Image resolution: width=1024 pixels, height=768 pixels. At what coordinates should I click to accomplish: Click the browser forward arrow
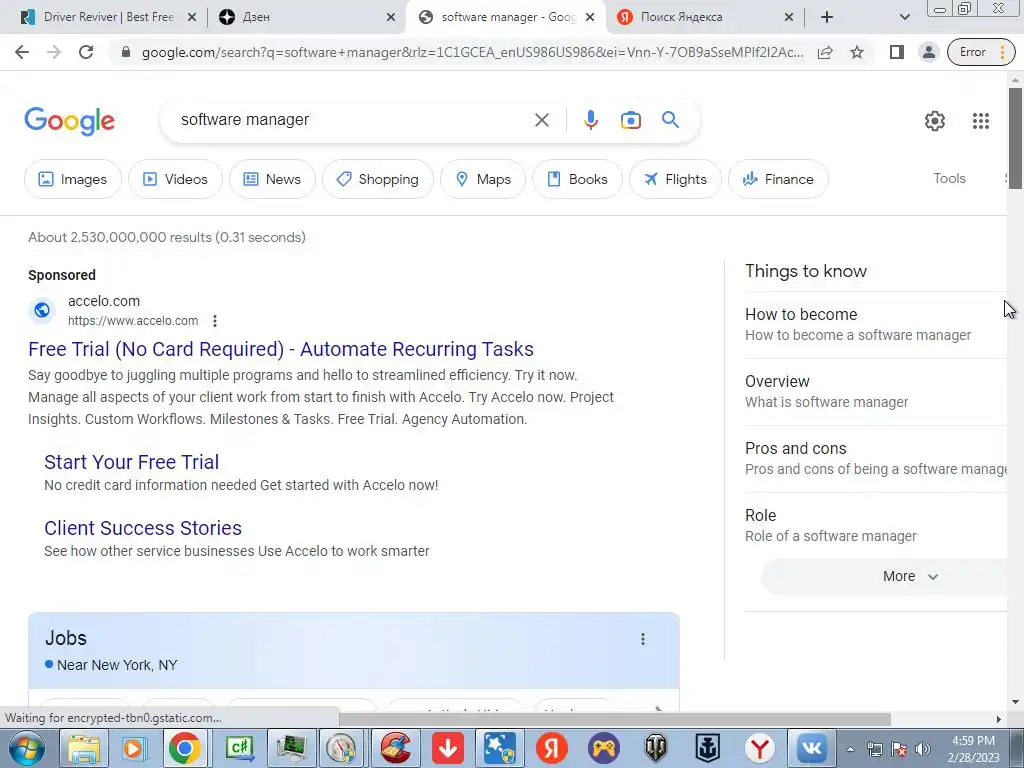click(x=54, y=52)
